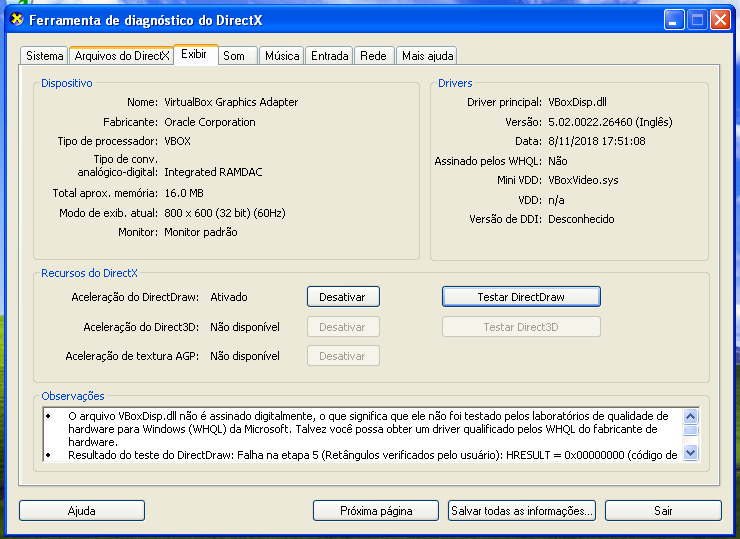This screenshot has height=539, width=740.
Task: Click the disabled Testar Direct3D button
Action: pos(521,327)
